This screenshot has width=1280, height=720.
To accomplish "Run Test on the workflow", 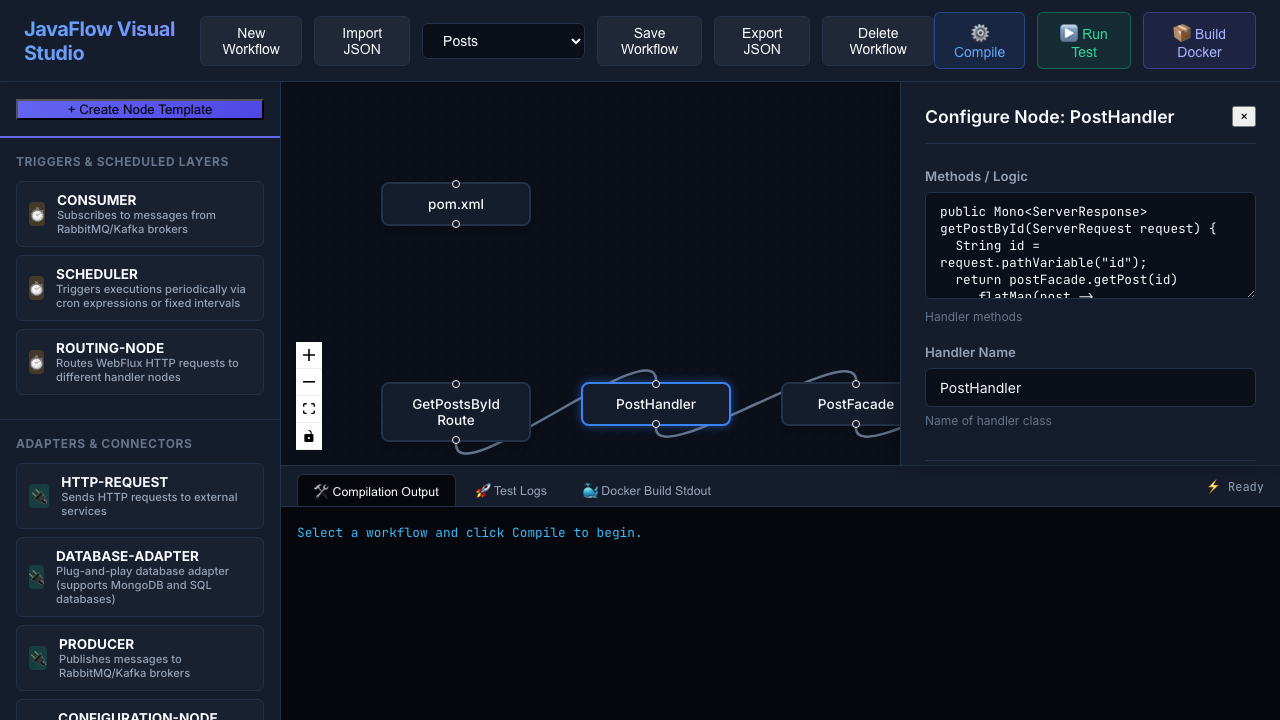I will pos(1084,41).
